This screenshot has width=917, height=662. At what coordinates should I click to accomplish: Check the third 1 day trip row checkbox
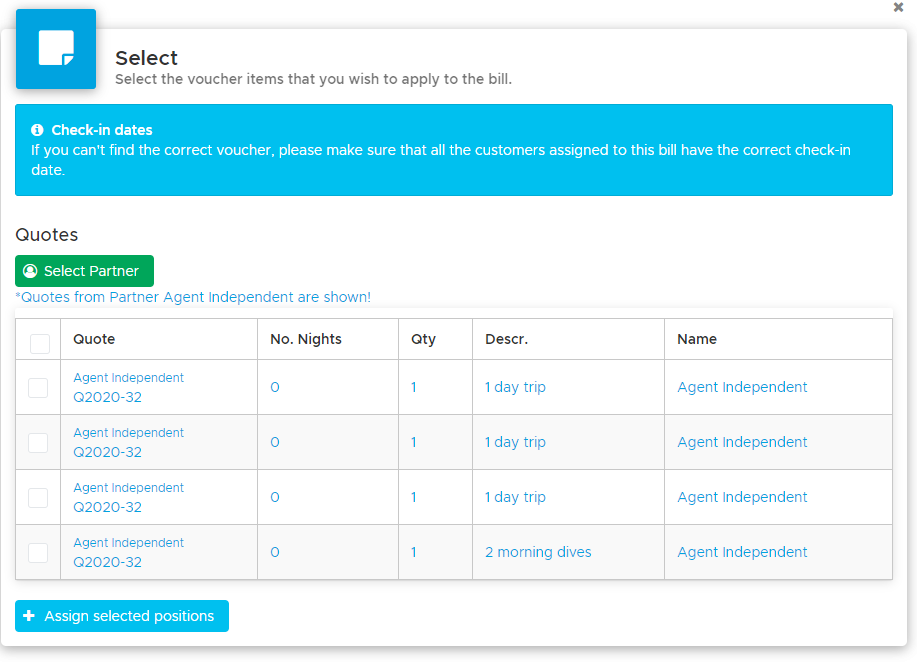(38, 498)
